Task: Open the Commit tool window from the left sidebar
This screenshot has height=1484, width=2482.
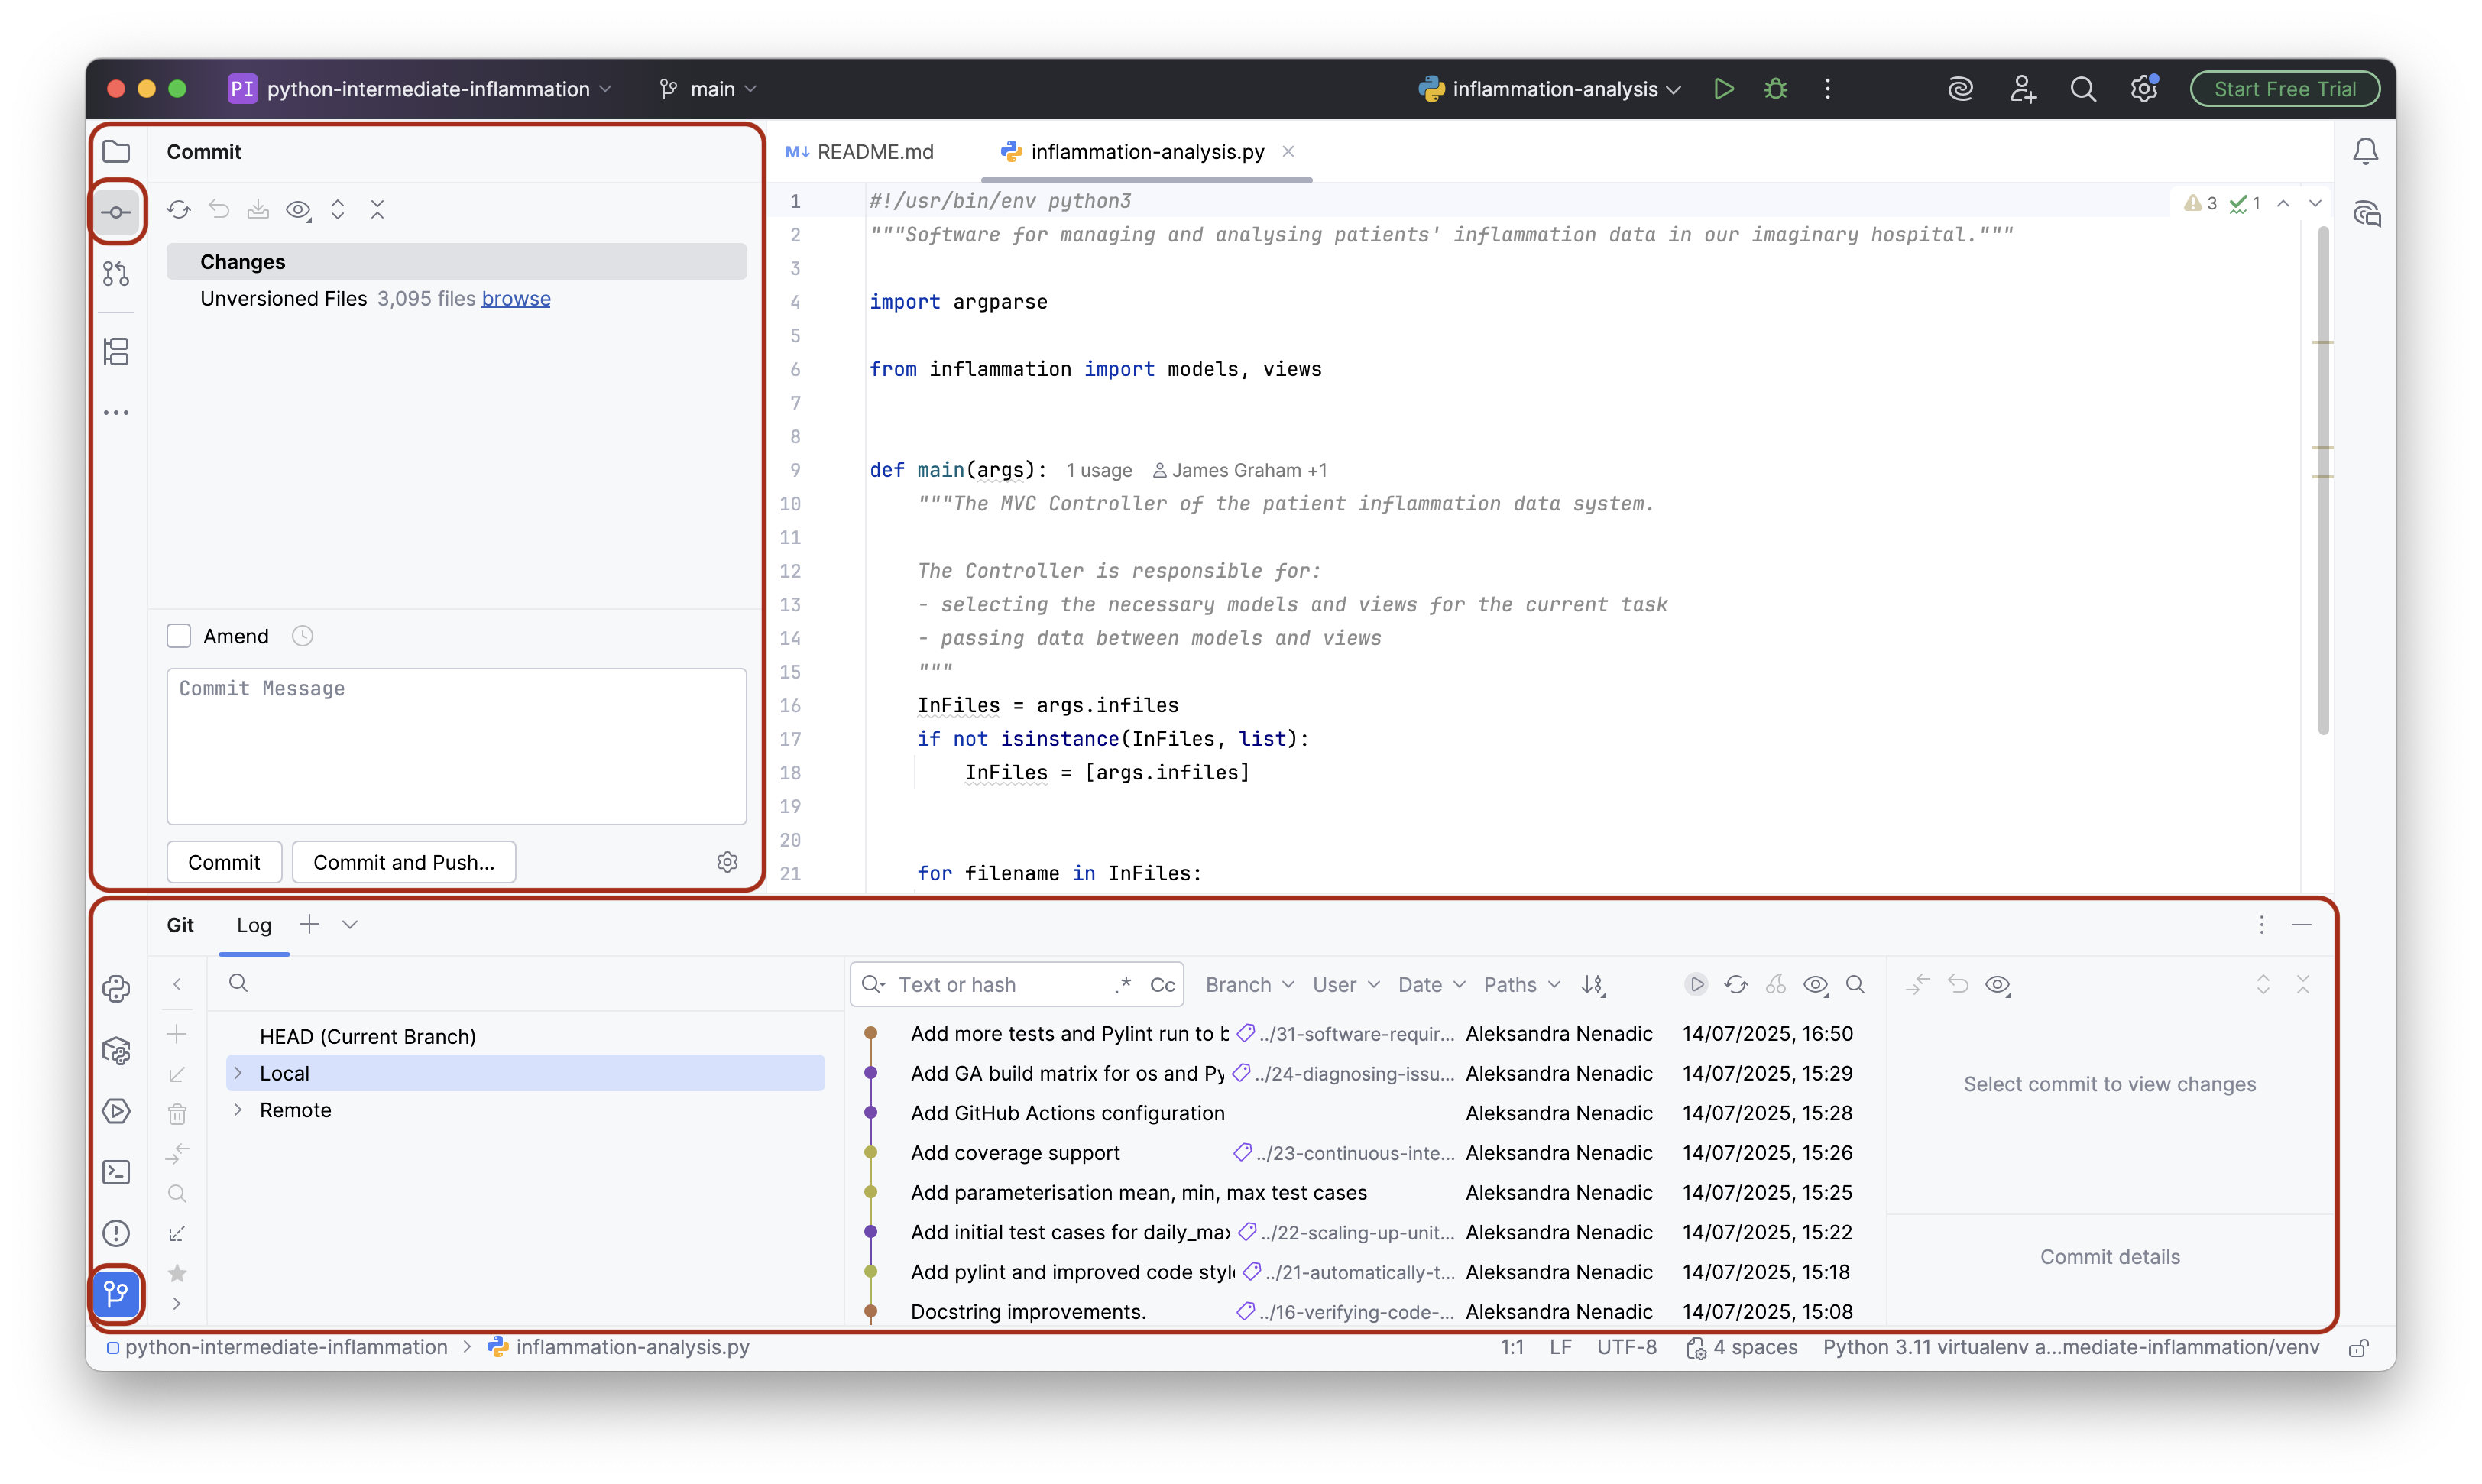Action: [117, 211]
